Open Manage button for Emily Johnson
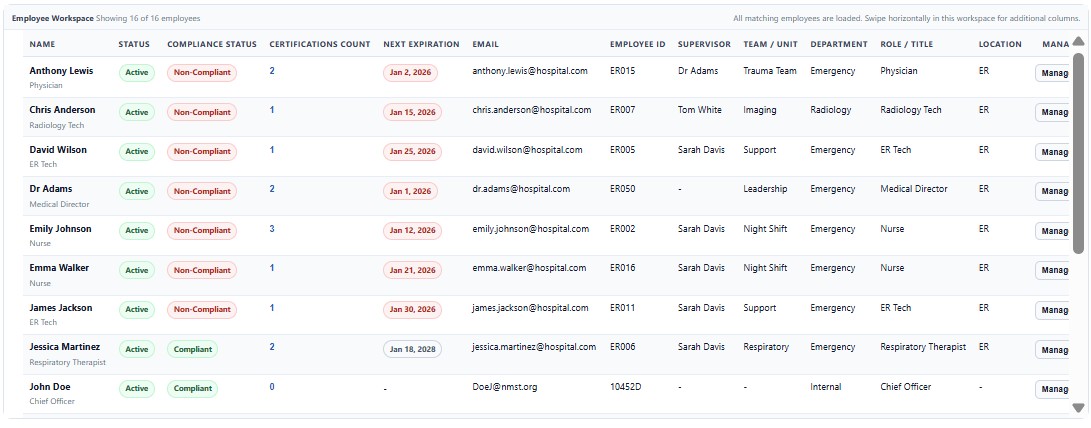Image resolution: width=1091 pixels, height=428 pixels. [1052, 230]
